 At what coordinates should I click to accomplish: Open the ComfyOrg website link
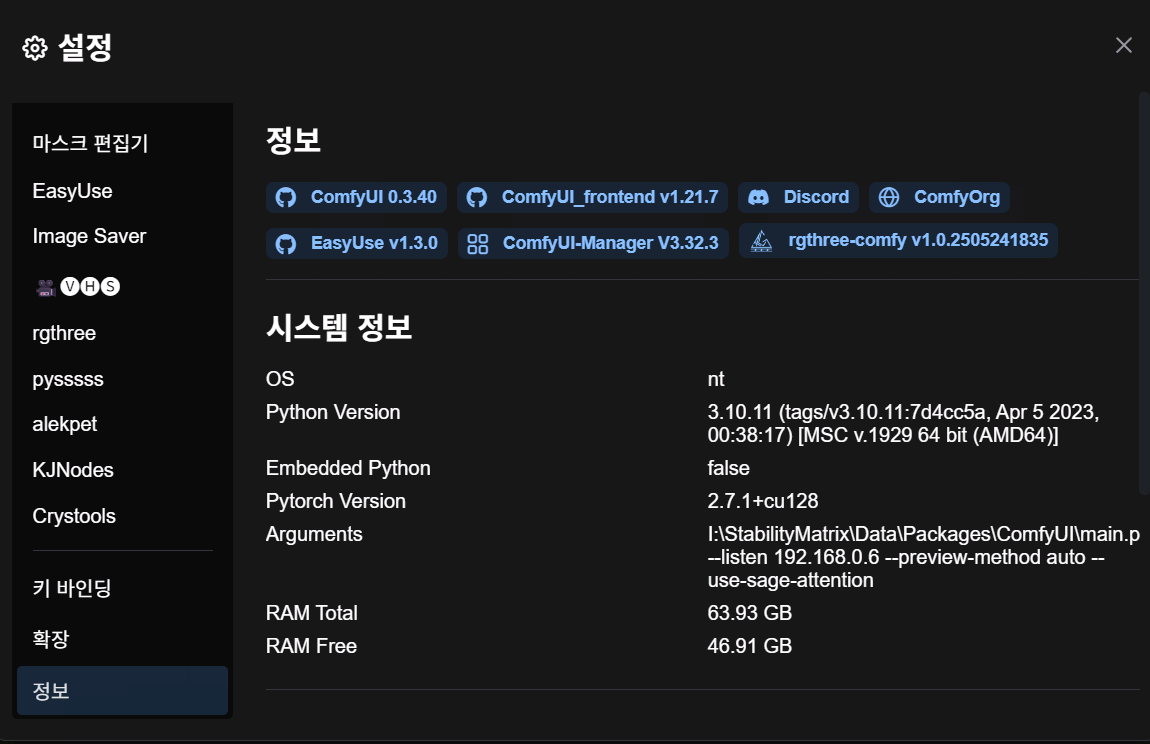coord(955,197)
